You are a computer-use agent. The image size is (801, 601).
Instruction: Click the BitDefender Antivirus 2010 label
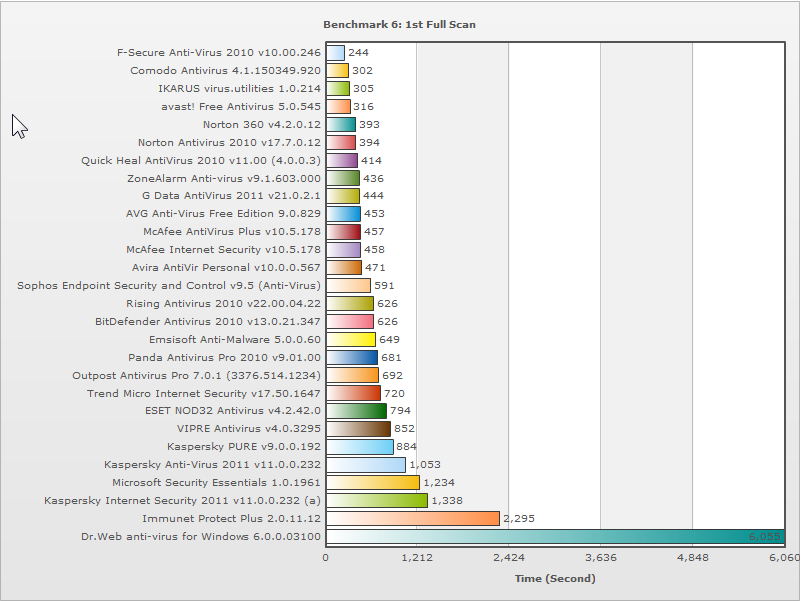[208, 321]
